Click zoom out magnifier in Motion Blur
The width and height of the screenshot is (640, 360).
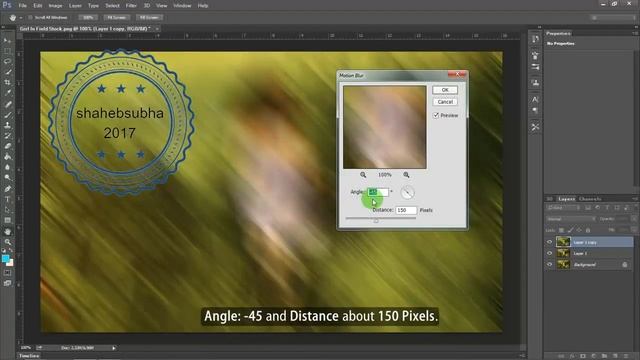click(x=363, y=175)
